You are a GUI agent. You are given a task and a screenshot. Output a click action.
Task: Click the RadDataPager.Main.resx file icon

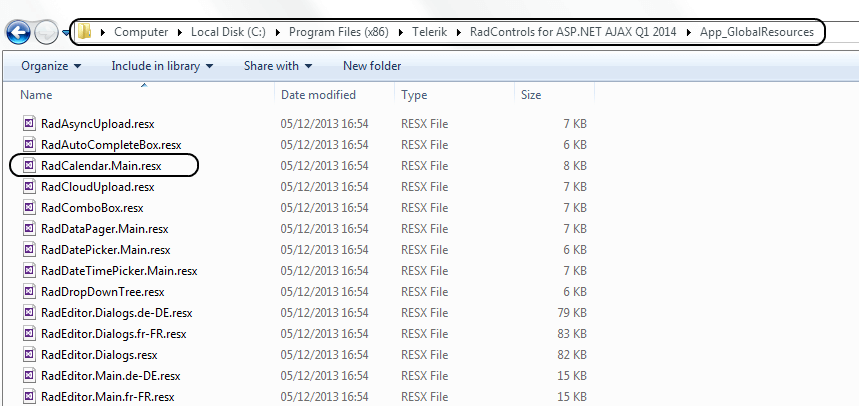click(x=30, y=228)
